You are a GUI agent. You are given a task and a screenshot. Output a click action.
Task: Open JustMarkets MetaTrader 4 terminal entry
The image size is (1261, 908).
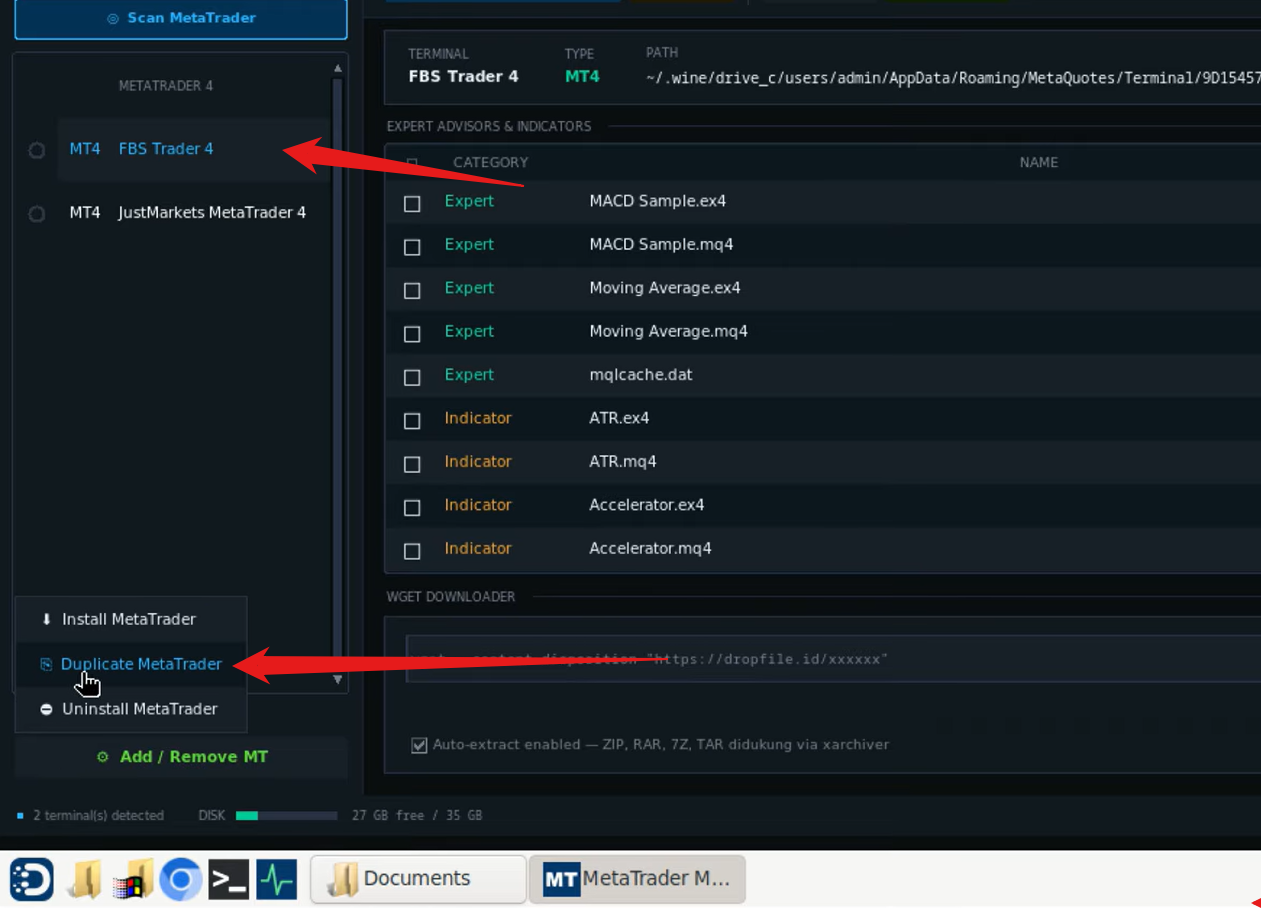[193, 213]
